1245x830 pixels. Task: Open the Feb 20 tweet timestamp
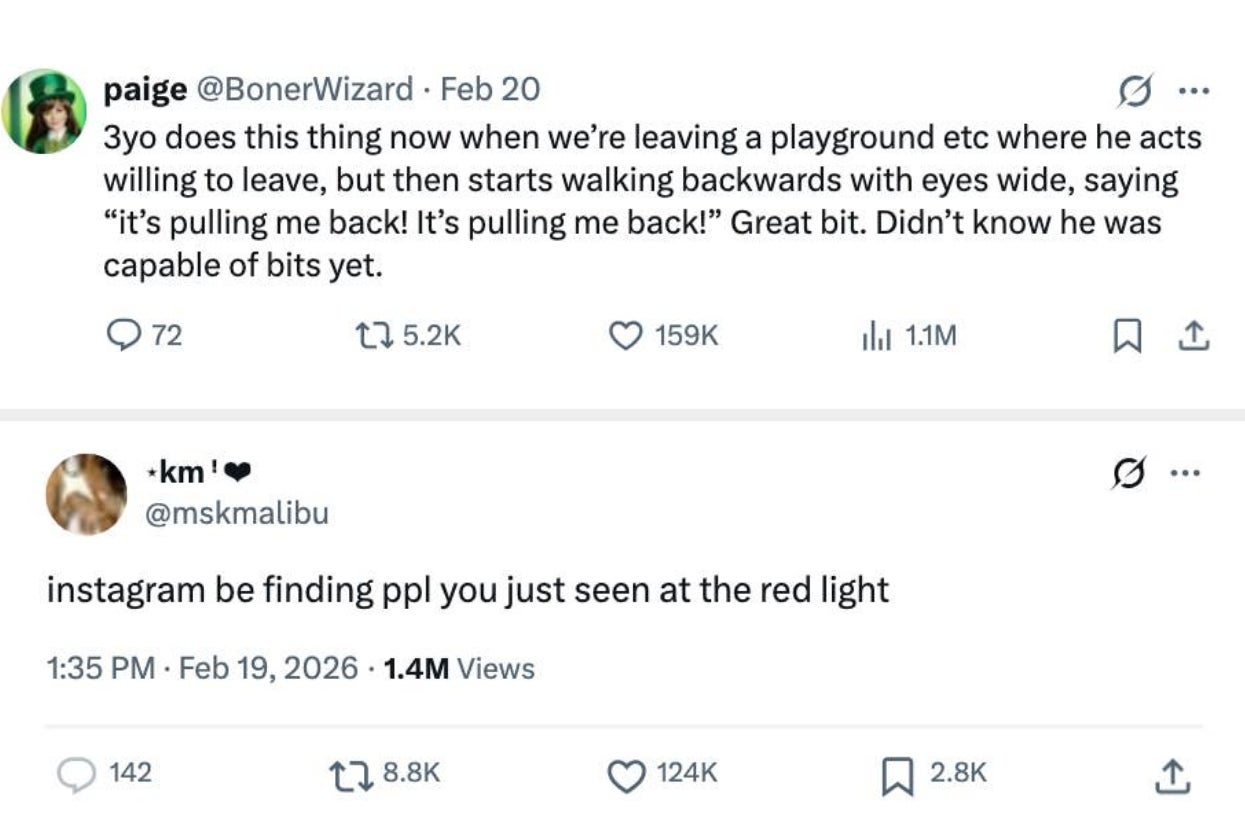pyautogui.click(x=490, y=90)
